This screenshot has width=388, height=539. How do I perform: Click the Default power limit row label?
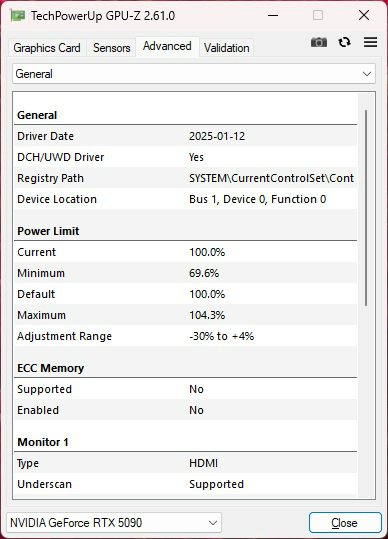[36, 294]
